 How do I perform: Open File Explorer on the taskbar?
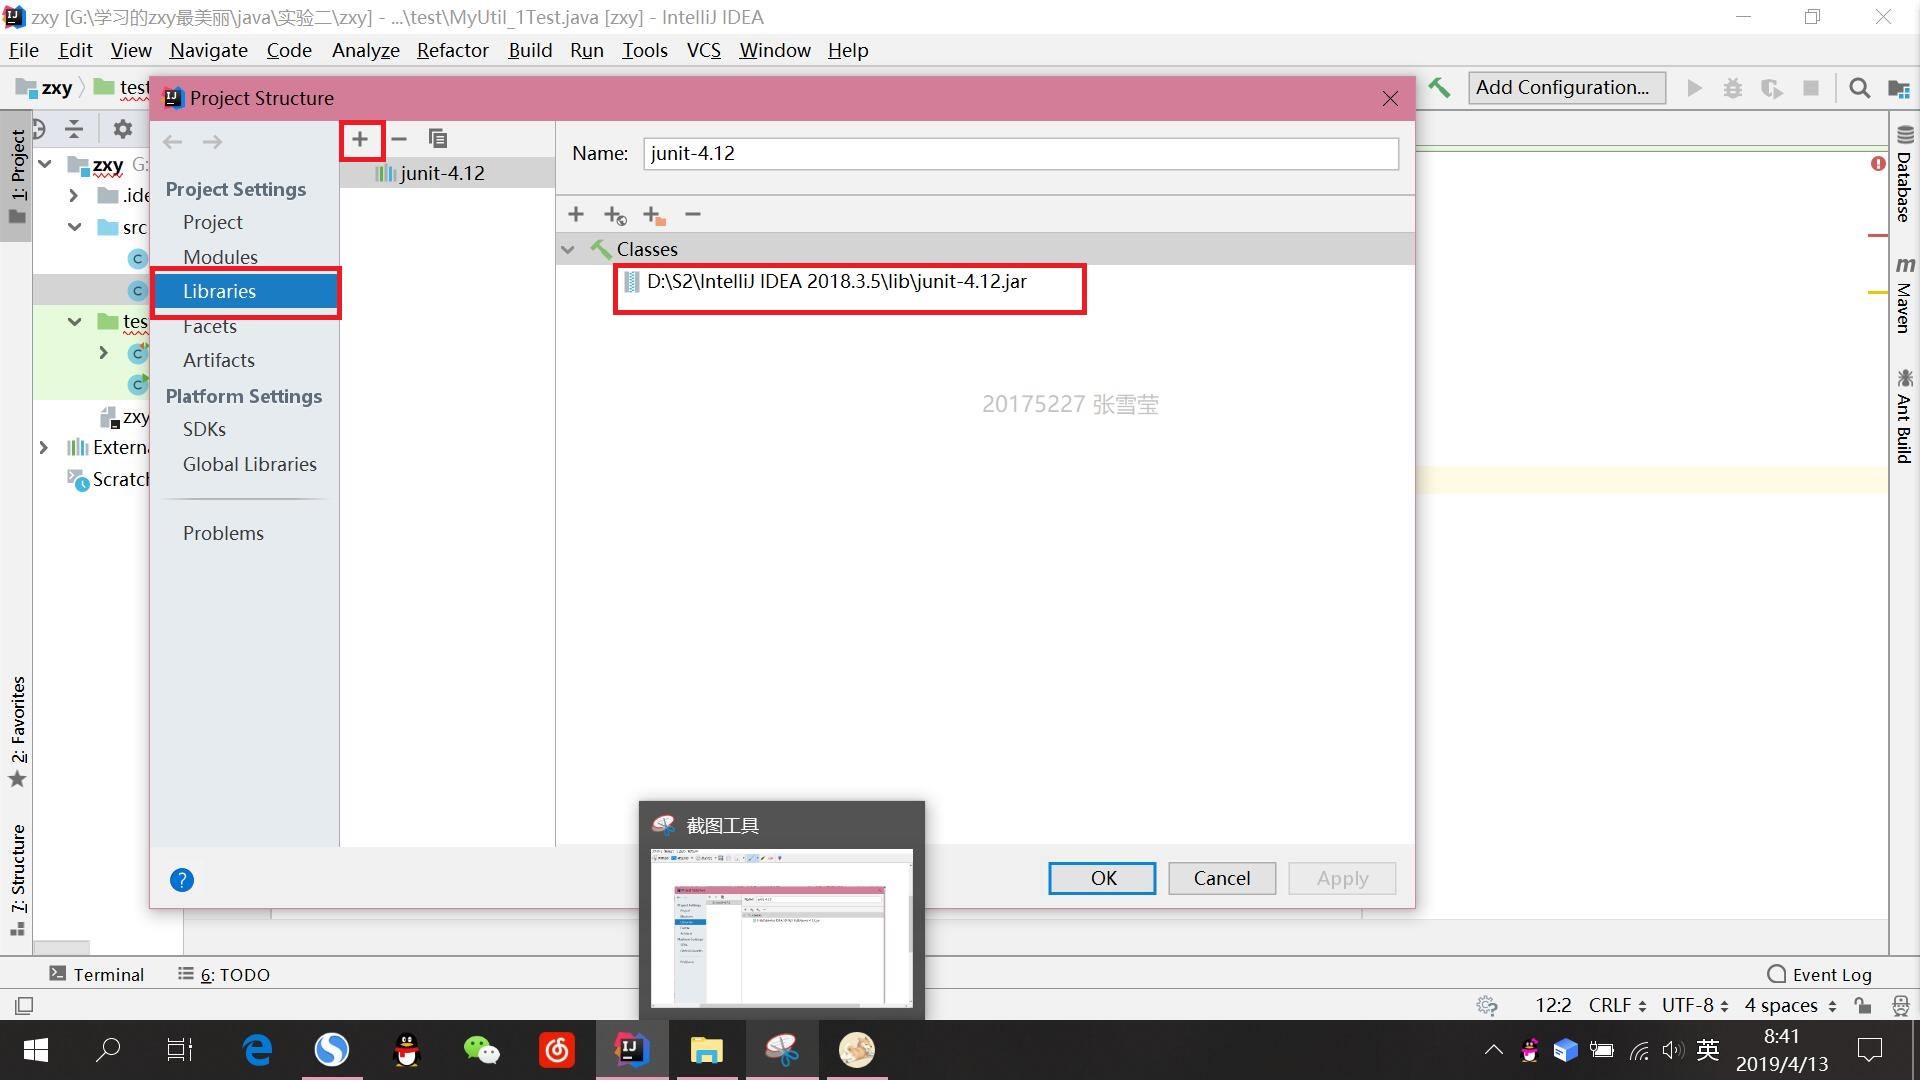[x=707, y=1050]
